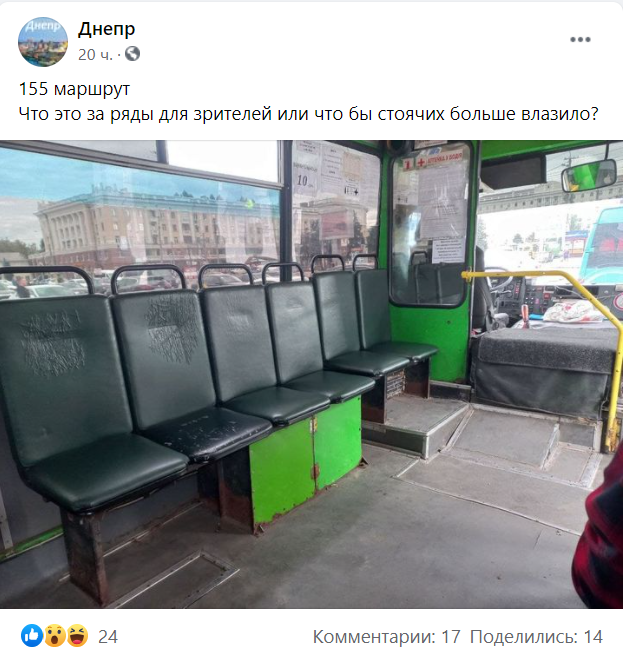The width and height of the screenshot is (623, 661).
Task: Open Комментарии: 17 comments link
Action: pos(387,637)
